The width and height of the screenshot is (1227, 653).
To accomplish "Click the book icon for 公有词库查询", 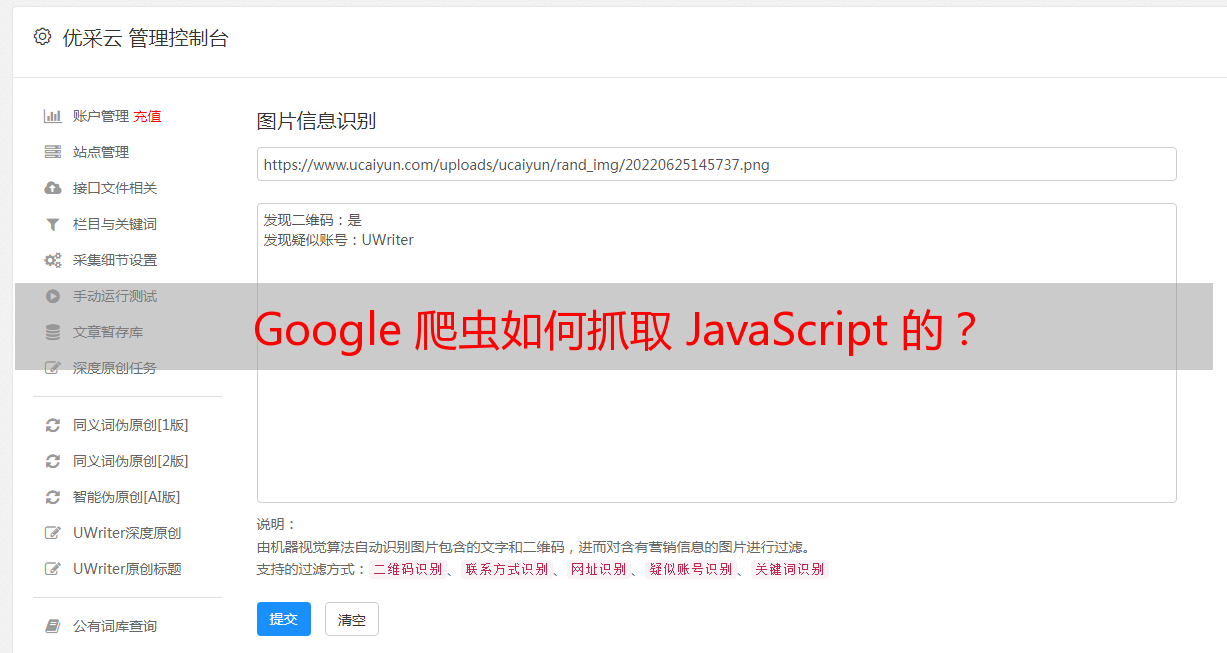I will 53,626.
